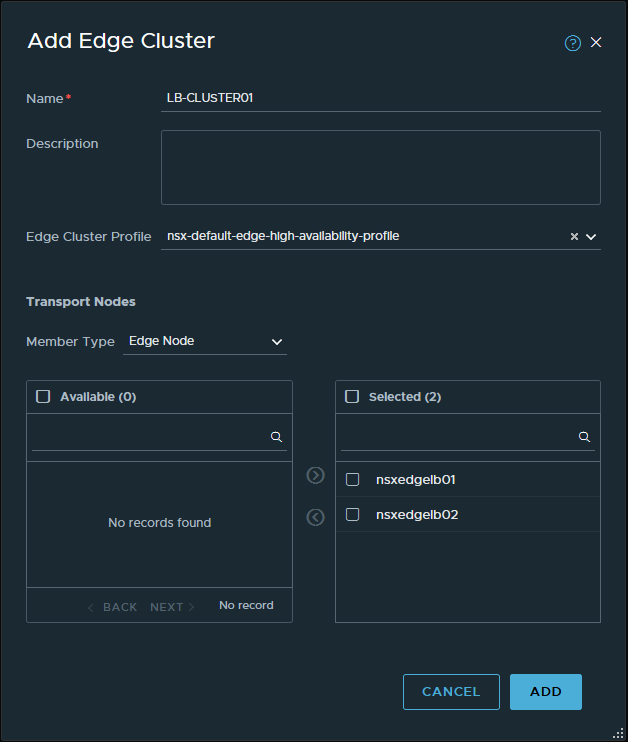Image resolution: width=628 pixels, height=742 pixels.
Task: Clear the Edge Cluster Profile selection
Action: (574, 237)
